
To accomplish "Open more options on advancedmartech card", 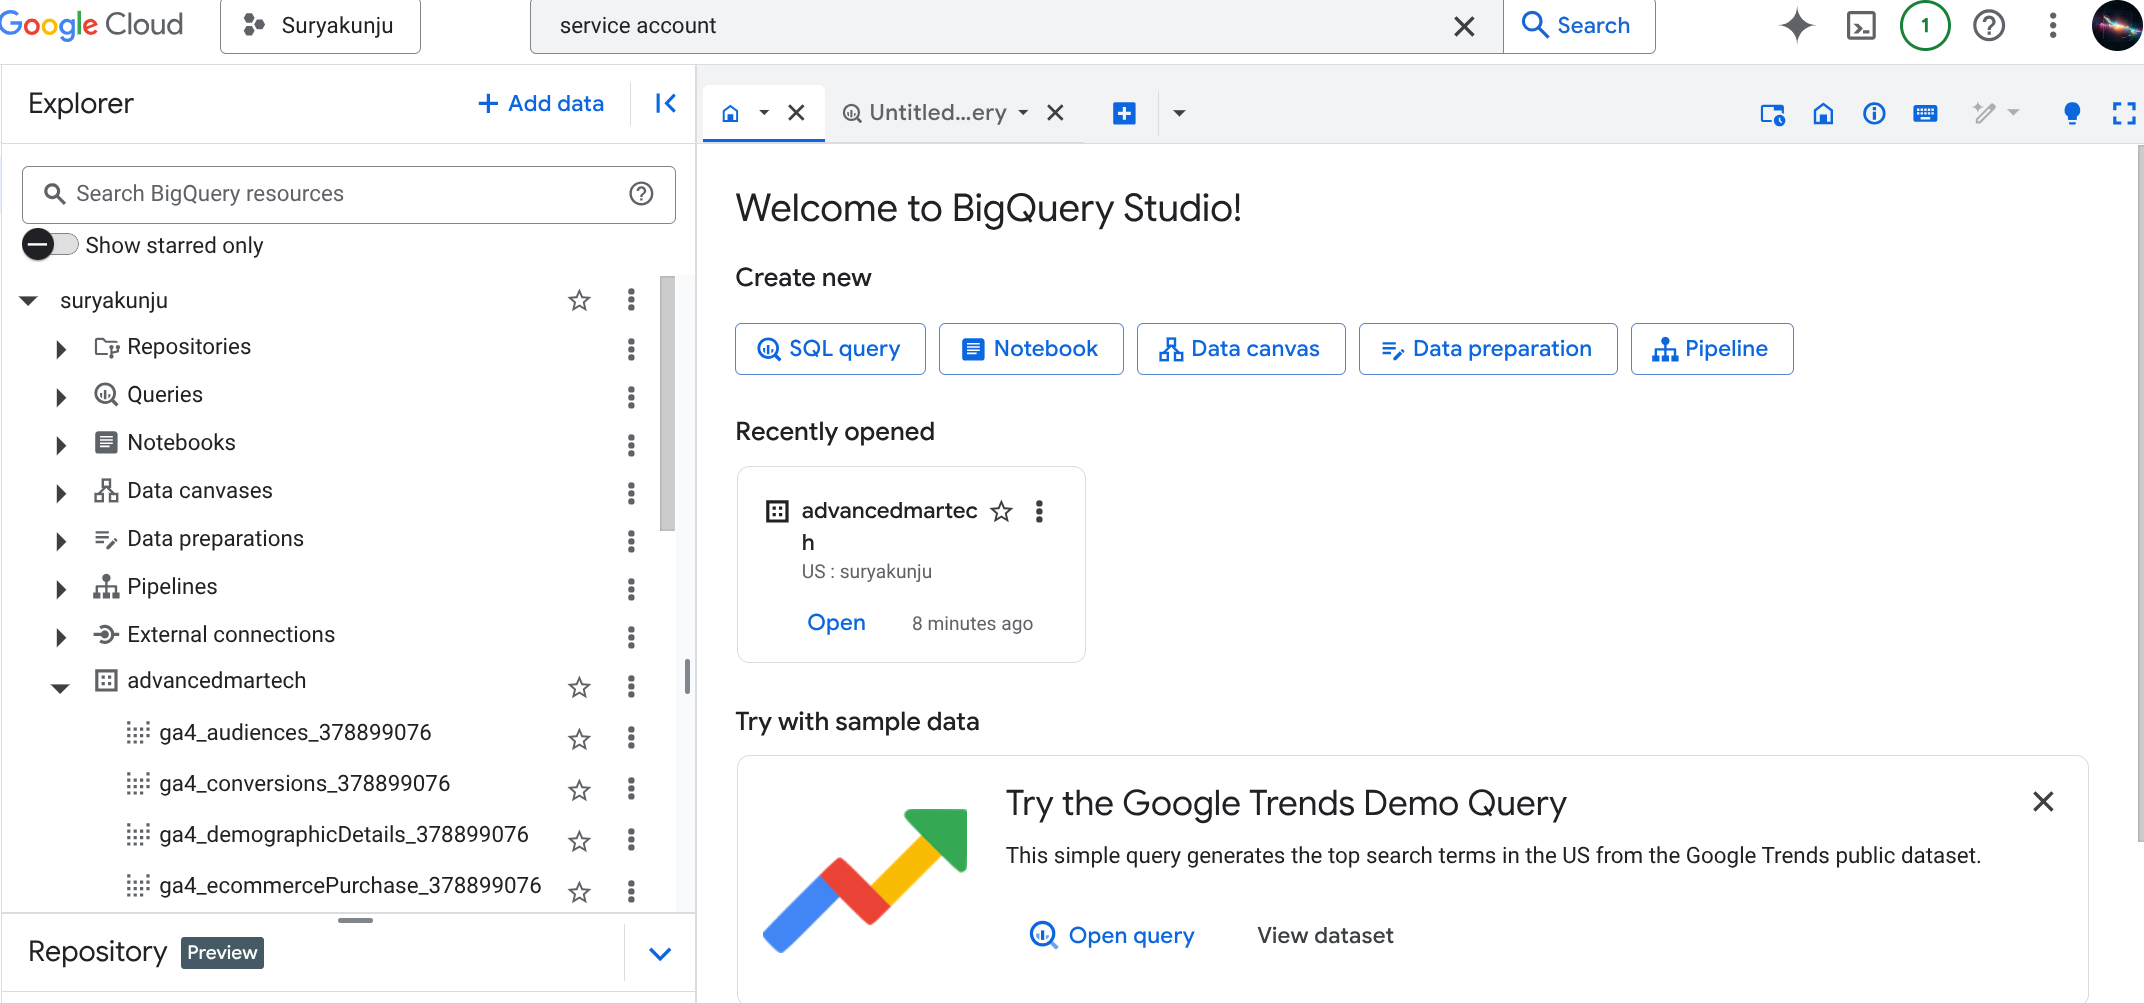I will [x=1039, y=512].
